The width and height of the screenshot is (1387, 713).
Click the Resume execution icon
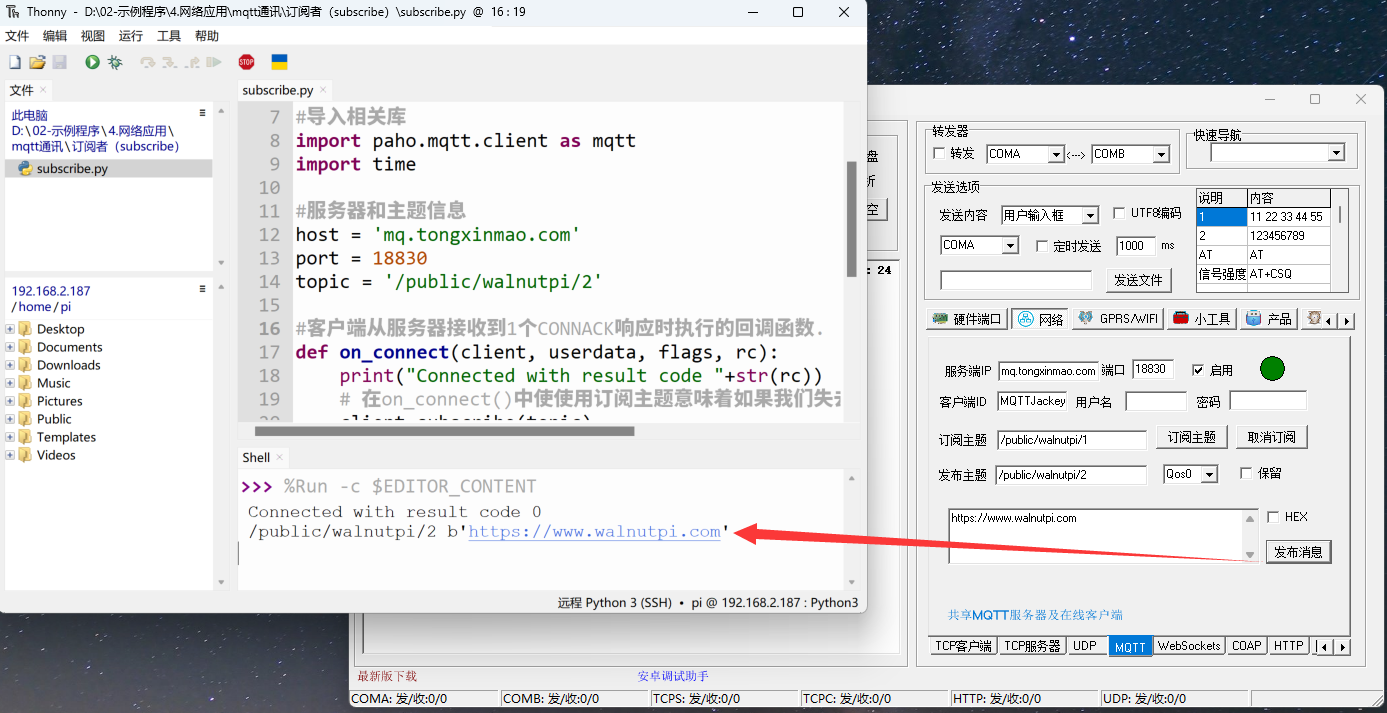pyautogui.click(x=213, y=62)
